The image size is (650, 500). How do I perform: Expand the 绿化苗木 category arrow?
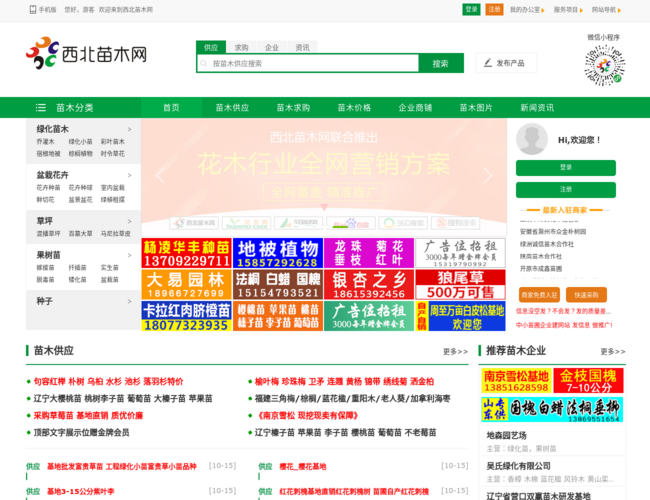pos(129,129)
